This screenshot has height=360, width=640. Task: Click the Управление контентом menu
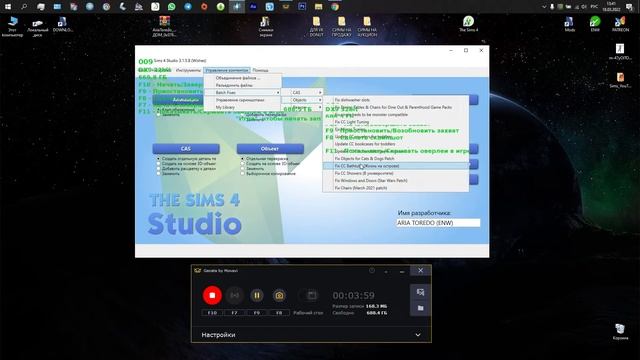tap(227, 70)
